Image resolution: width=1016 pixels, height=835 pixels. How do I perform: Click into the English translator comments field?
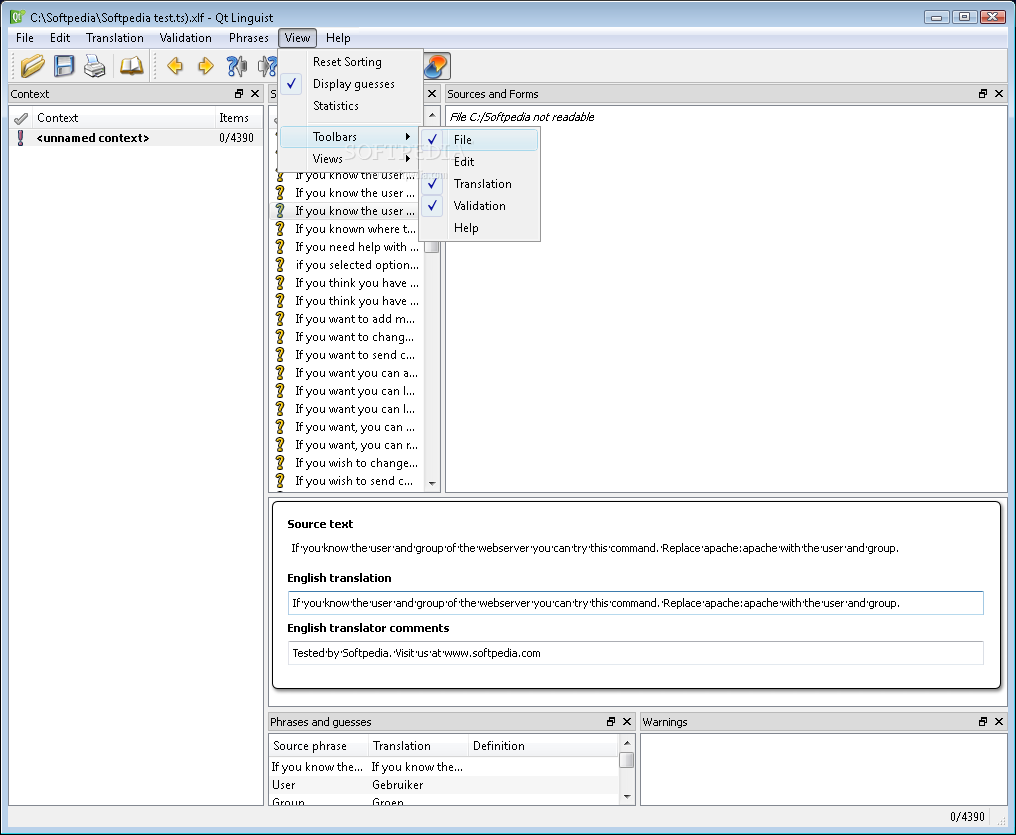(x=636, y=653)
